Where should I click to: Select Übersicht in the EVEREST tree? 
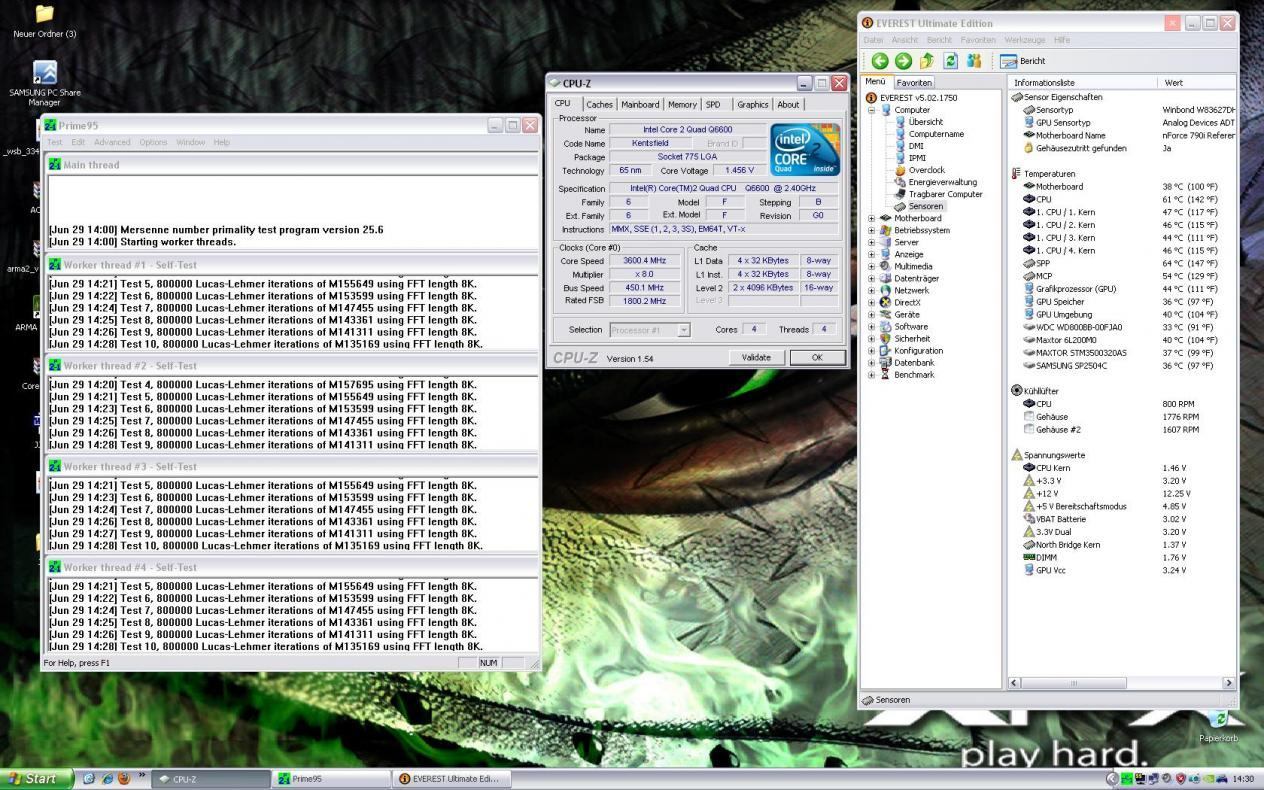pos(925,122)
